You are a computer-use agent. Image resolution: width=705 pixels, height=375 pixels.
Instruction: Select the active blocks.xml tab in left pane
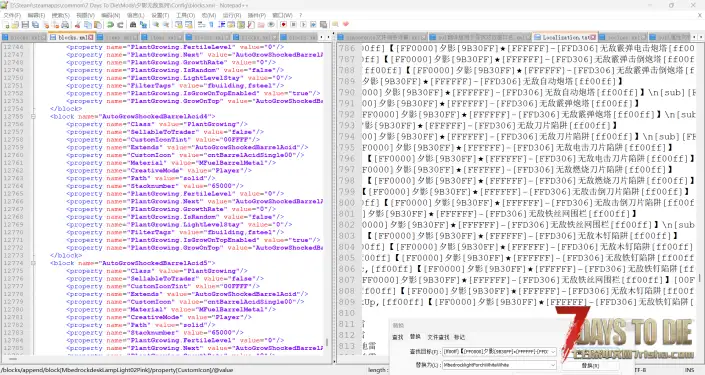coord(71,37)
